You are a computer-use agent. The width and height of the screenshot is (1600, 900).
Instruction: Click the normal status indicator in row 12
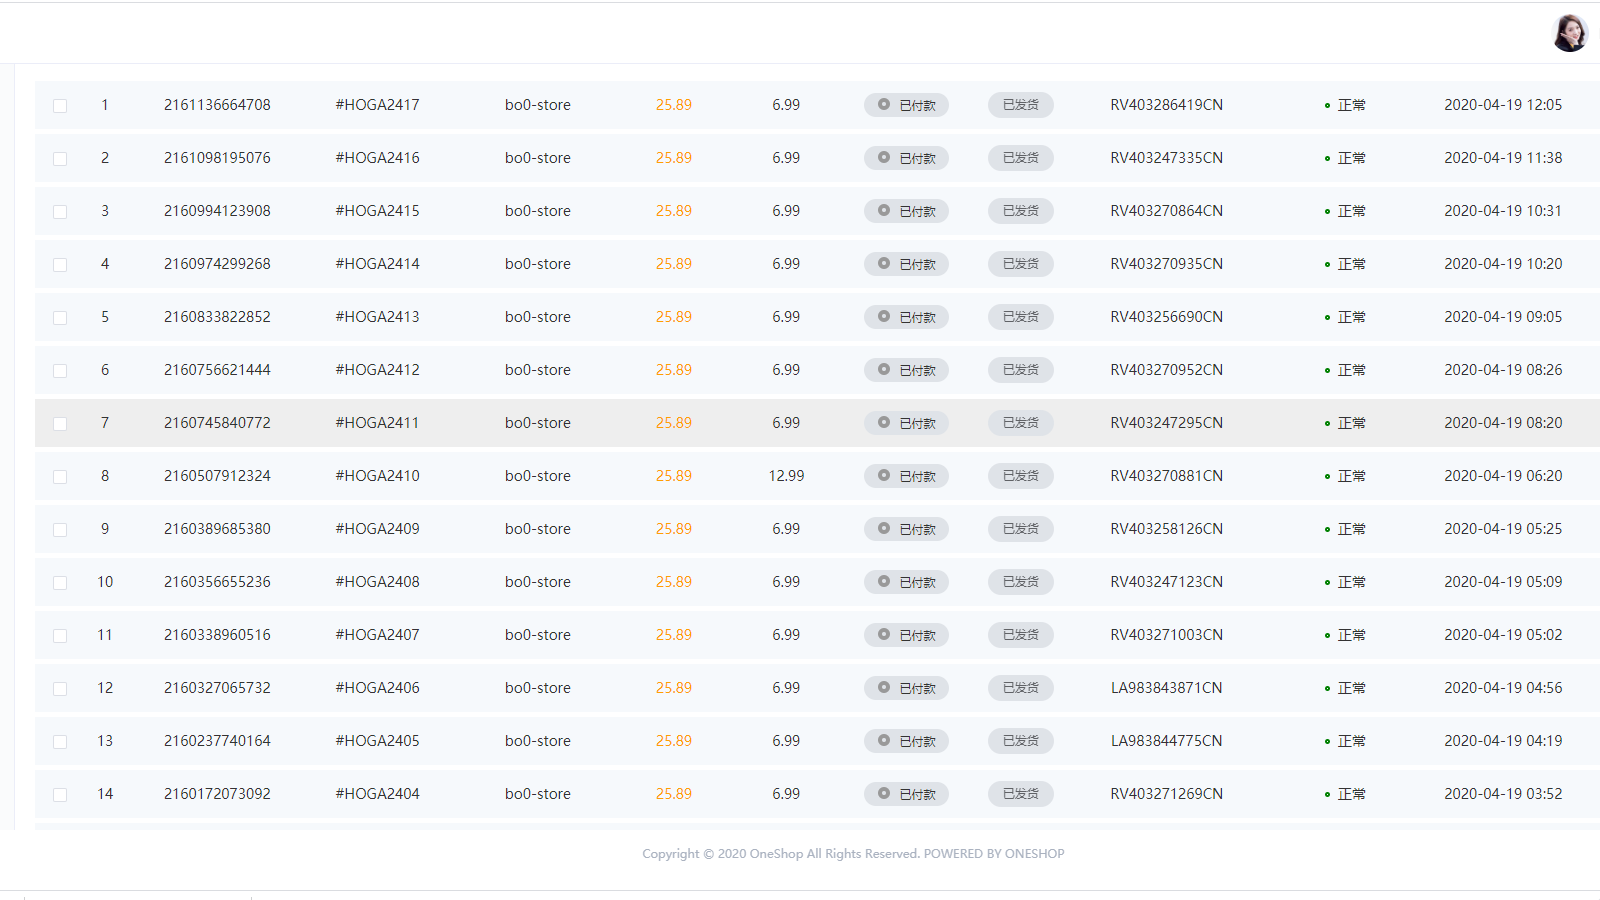point(1345,688)
